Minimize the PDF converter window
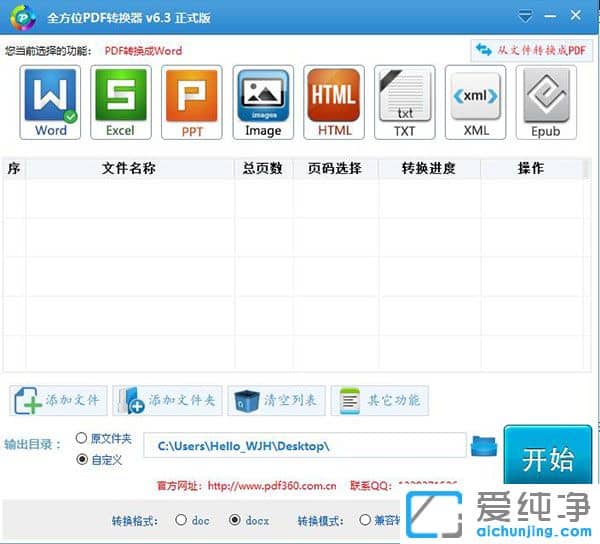Image resolution: width=600 pixels, height=544 pixels. 550,16
